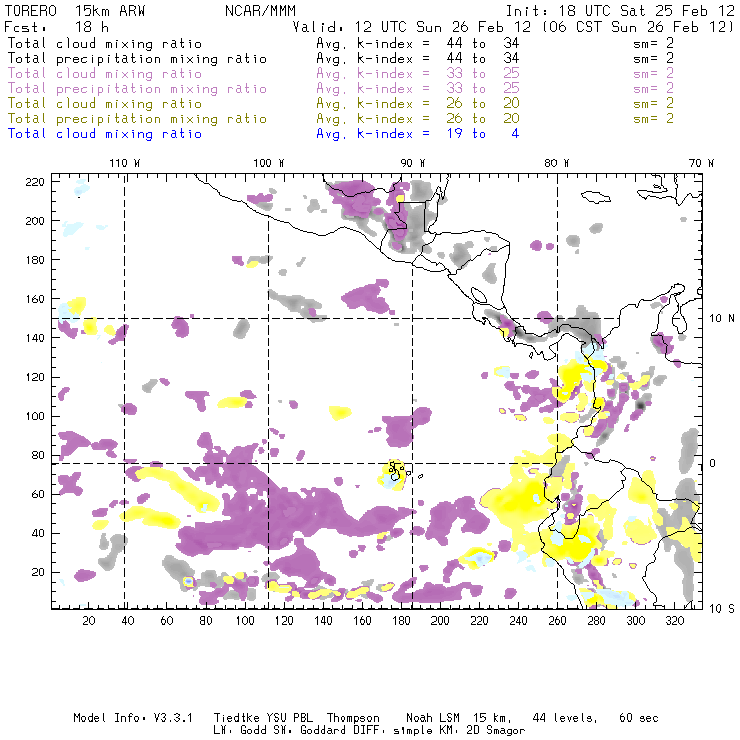Select the "Fcst: 18 h" forecast label
This screenshot has width=740, height=740.
56,26
